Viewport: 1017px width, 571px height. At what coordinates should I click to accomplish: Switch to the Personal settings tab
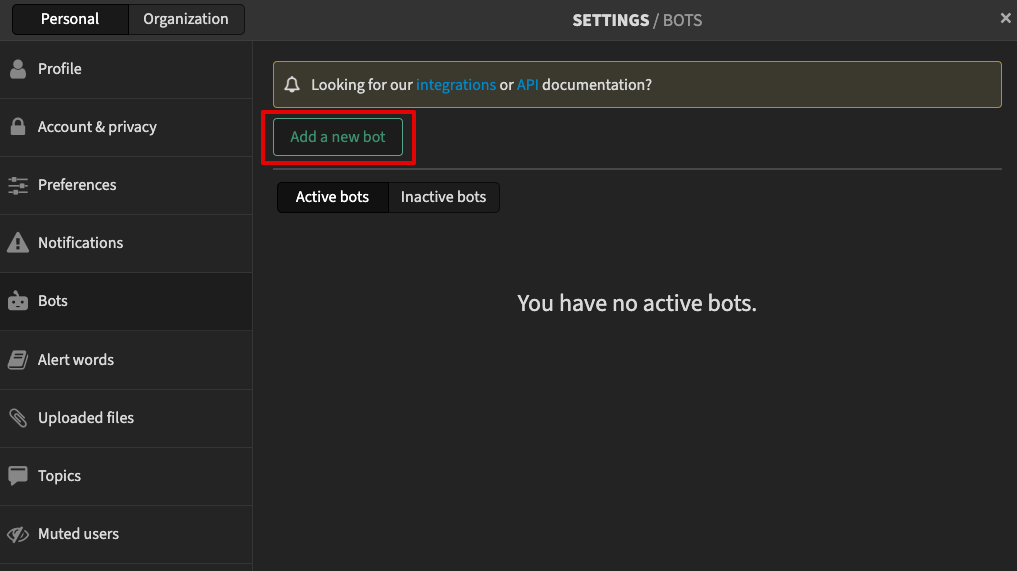(70, 19)
